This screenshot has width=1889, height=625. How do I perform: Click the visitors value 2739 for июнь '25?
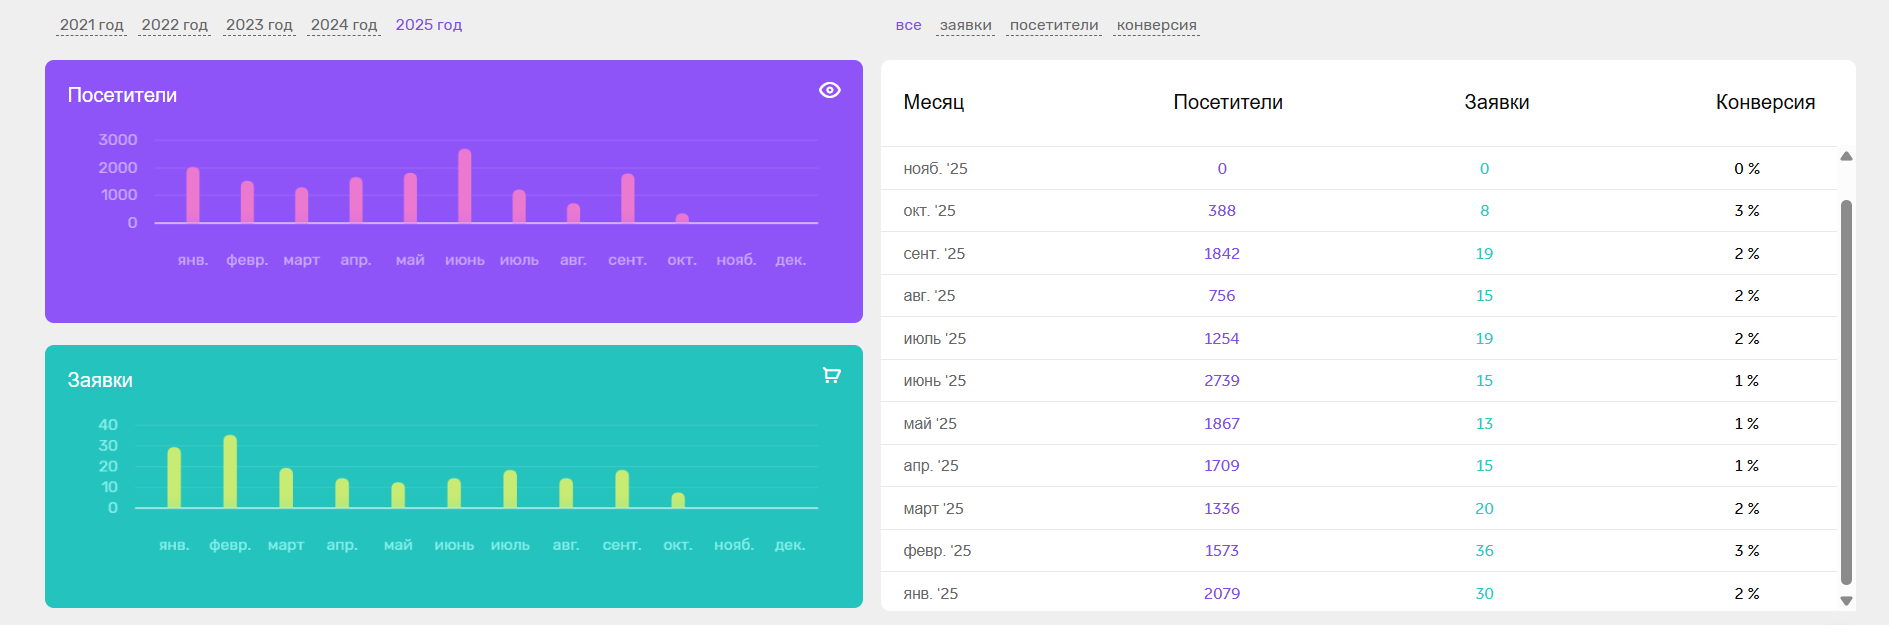click(x=1221, y=381)
